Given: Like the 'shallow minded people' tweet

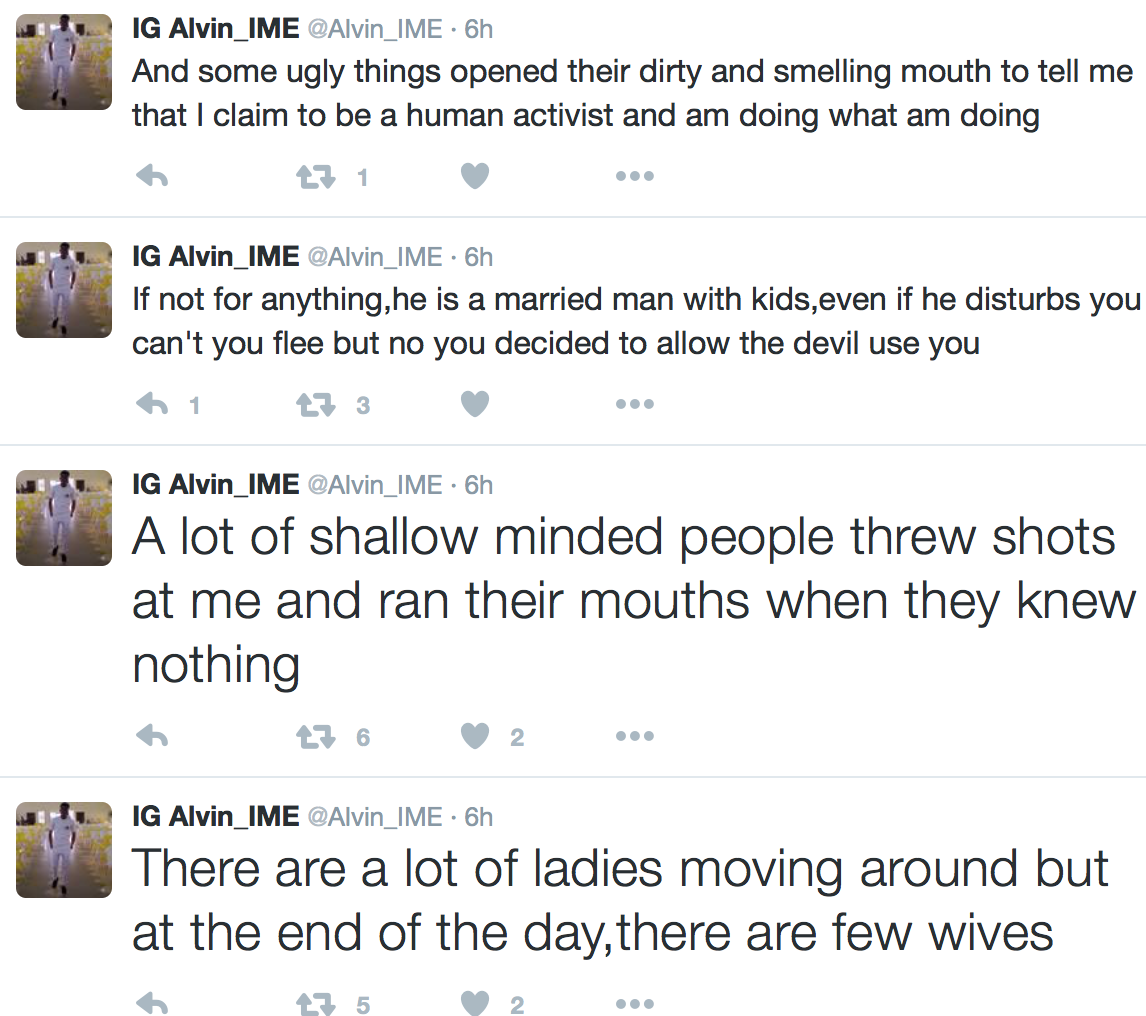Looking at the screenshot, I should pyautogui.click(x=475, y=736).
